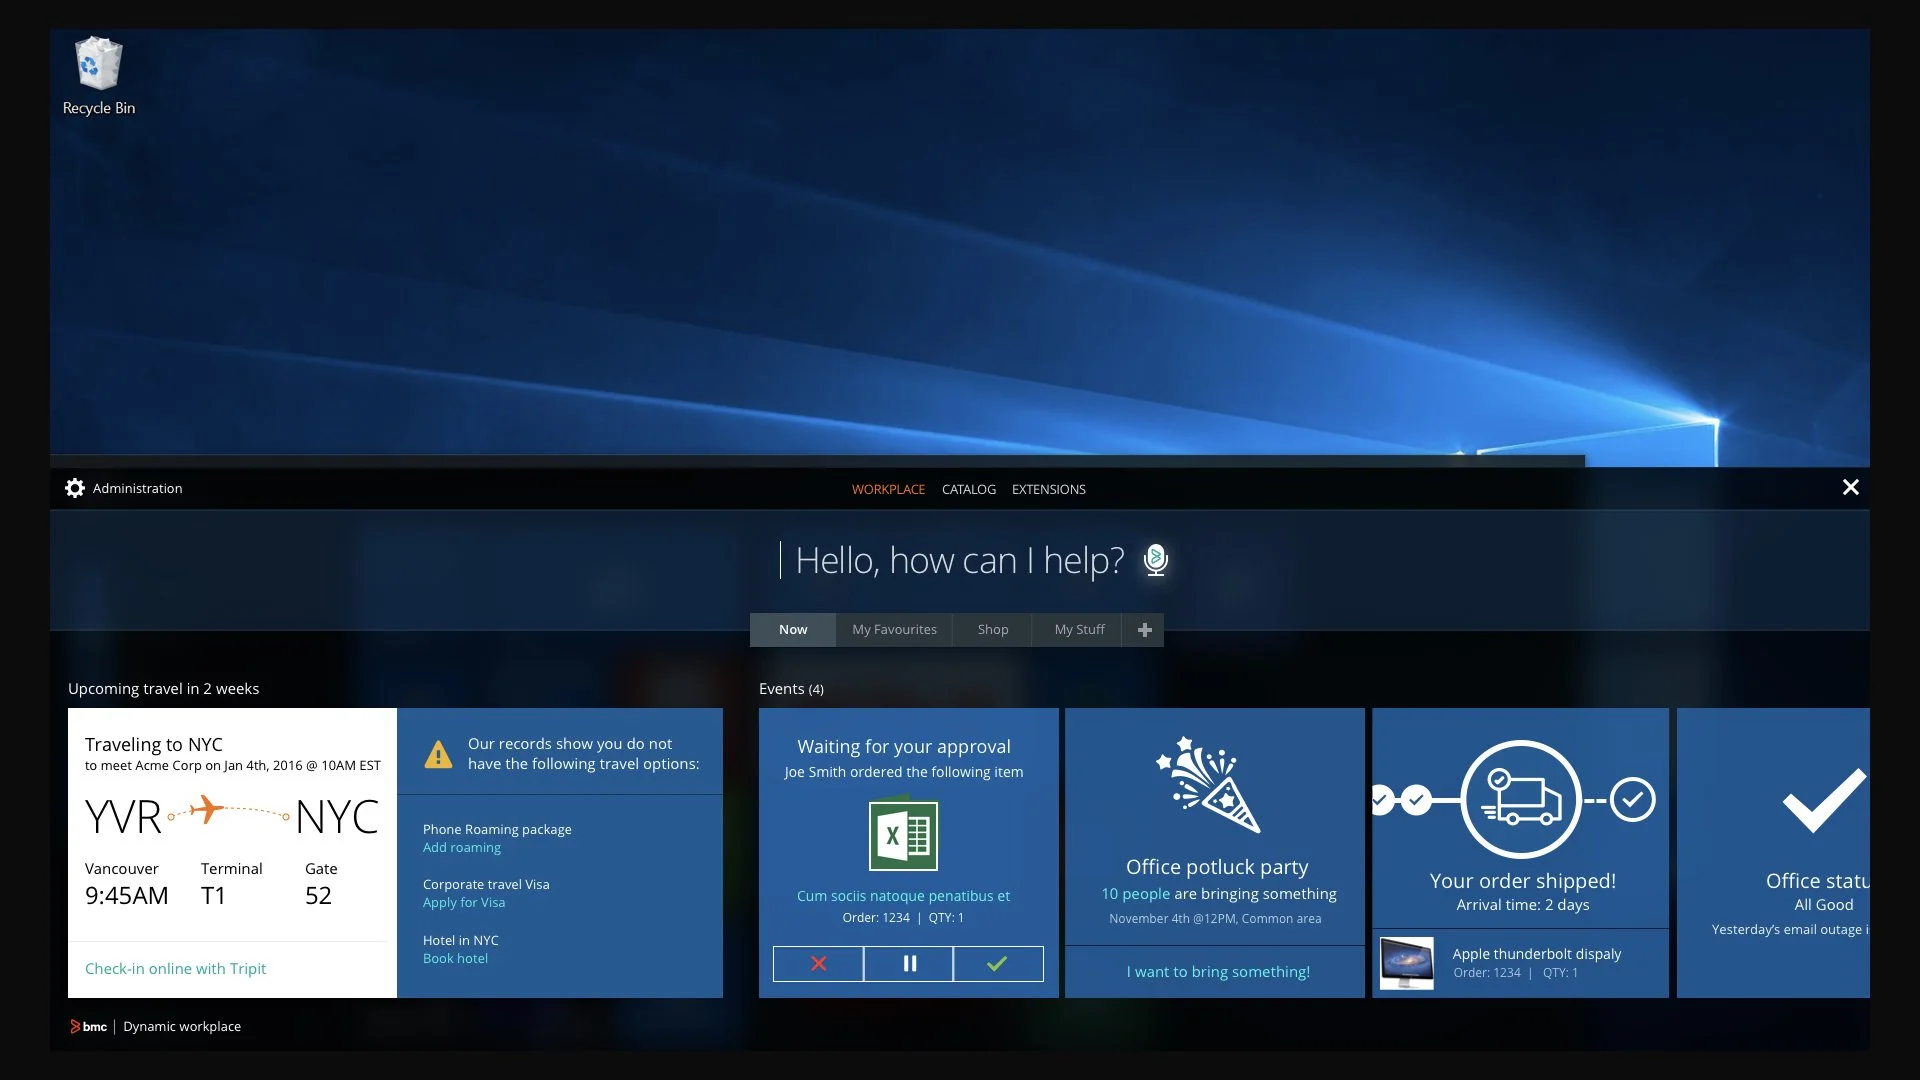The image size is (1920, 1080).
Task: Click the Apple thunderbolt display thumbnail
Action: [1406, 963]
